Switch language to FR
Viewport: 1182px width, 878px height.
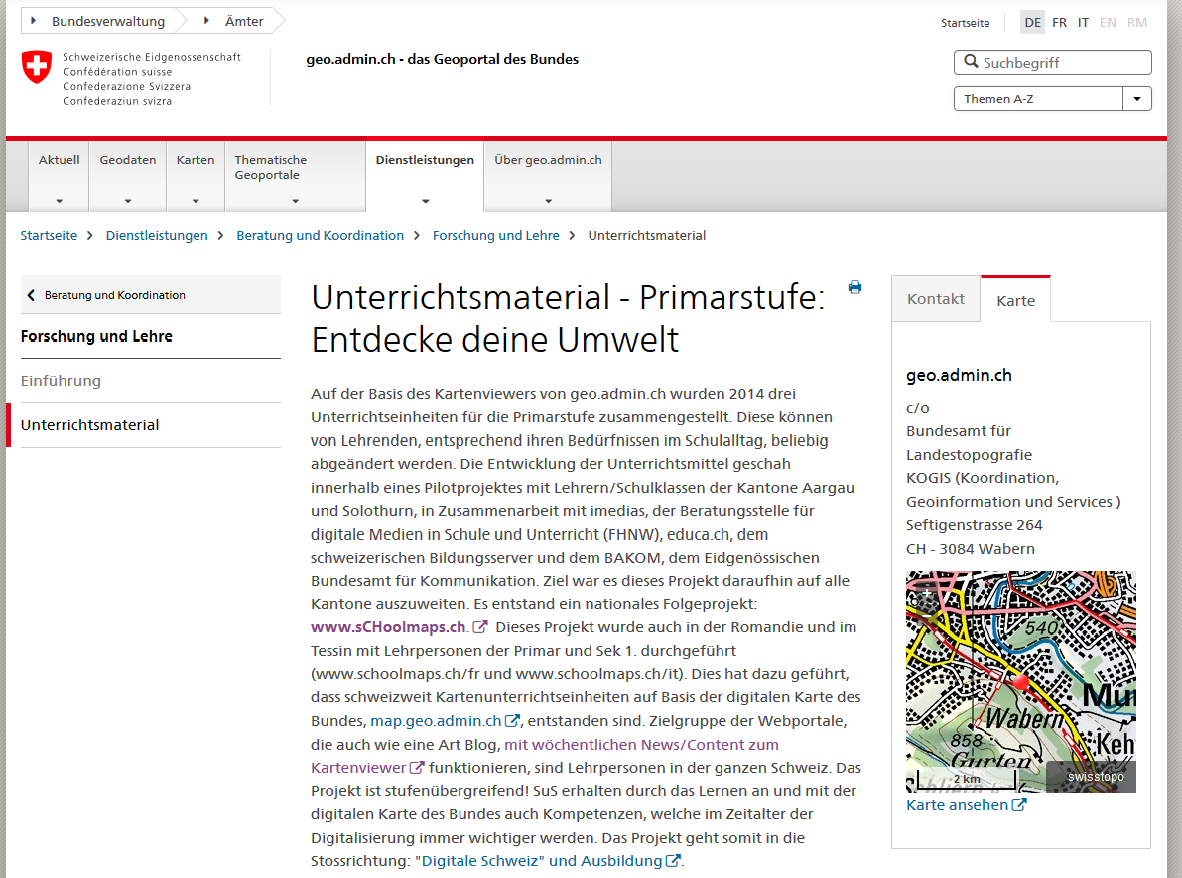click(x=1059, y=22)
